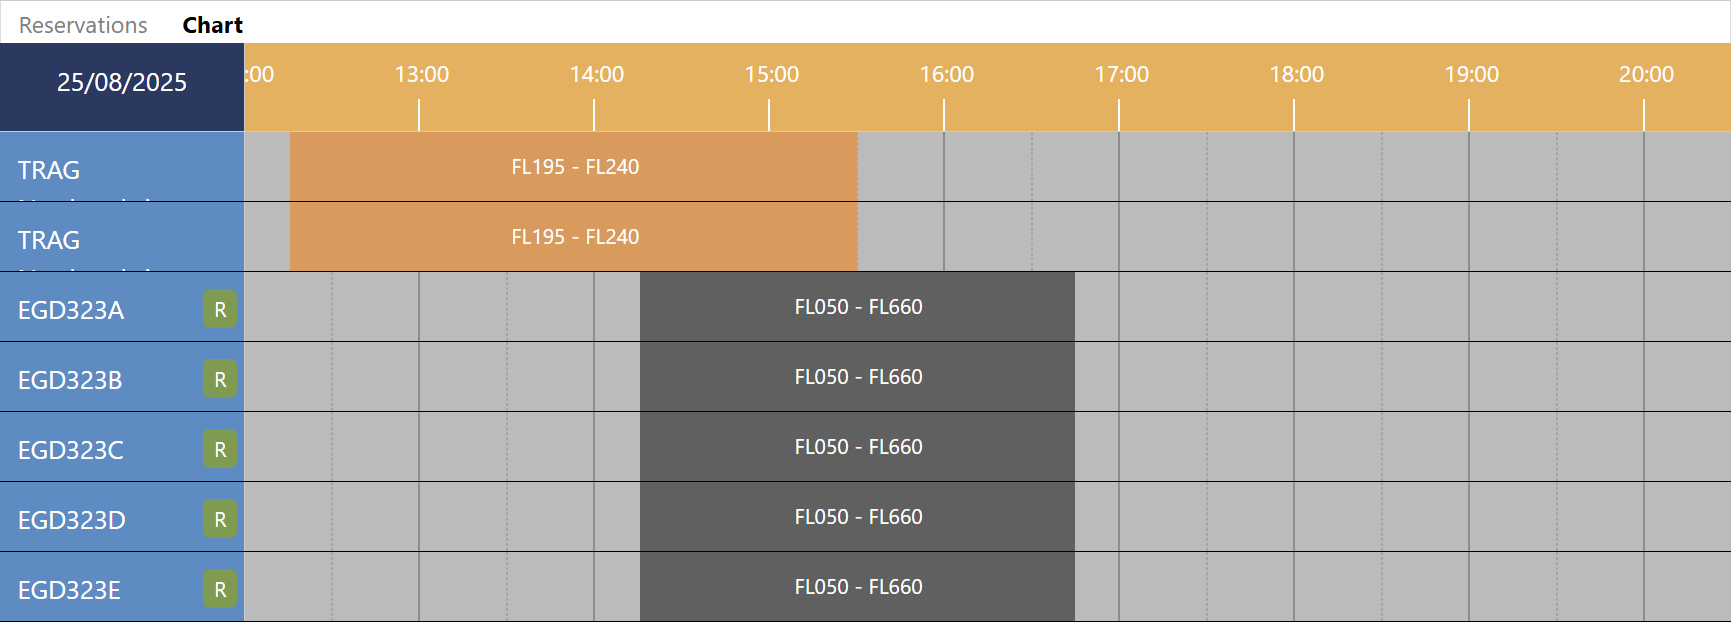This screenshot has height=622, width=1731.
Task: Select the Chart tab
Action: 212,24
